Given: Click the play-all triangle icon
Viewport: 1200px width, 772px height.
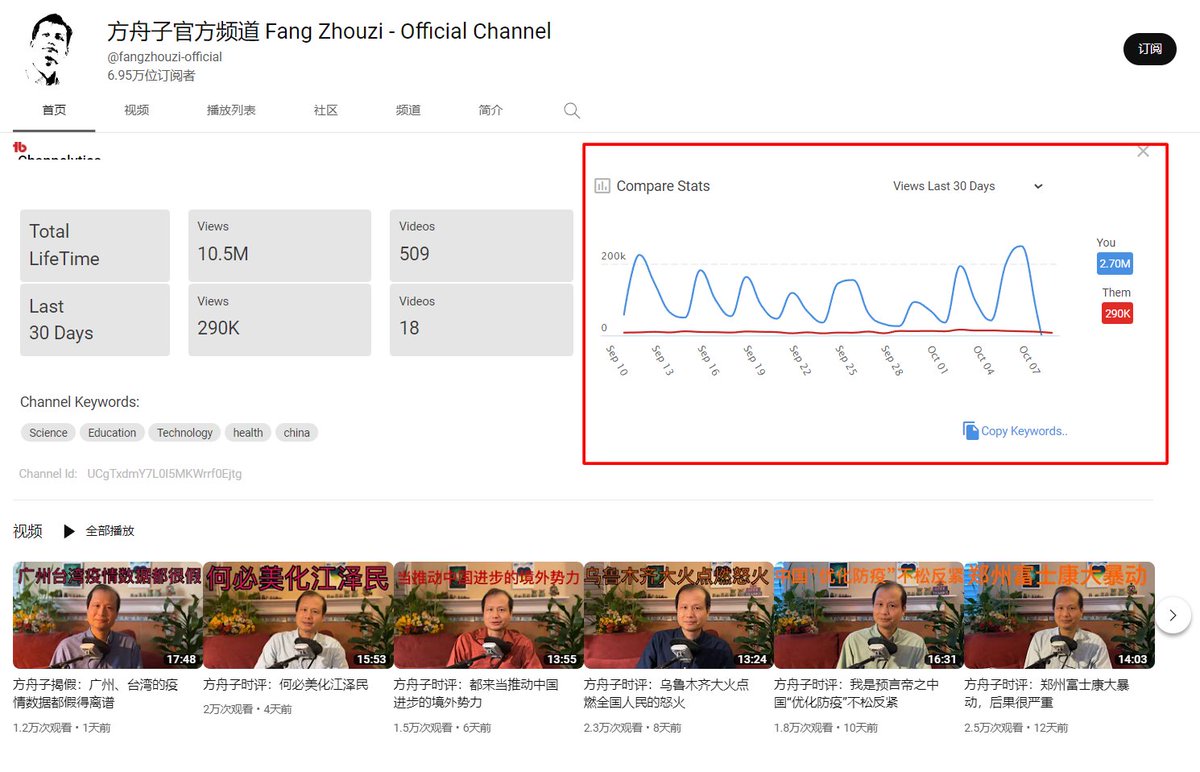Looking at the screenshot, I should click(69, 531).
